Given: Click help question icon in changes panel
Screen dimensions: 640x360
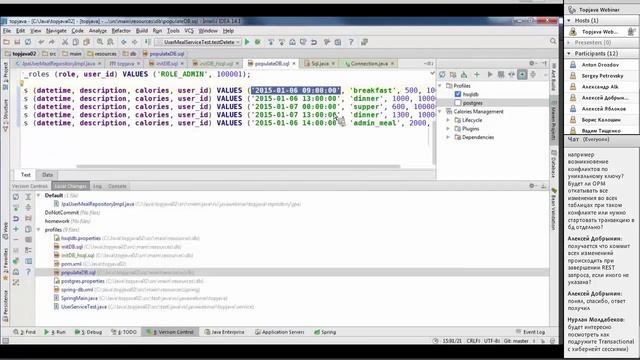Looking at the screenshot, I should click(x=28, y=271).
